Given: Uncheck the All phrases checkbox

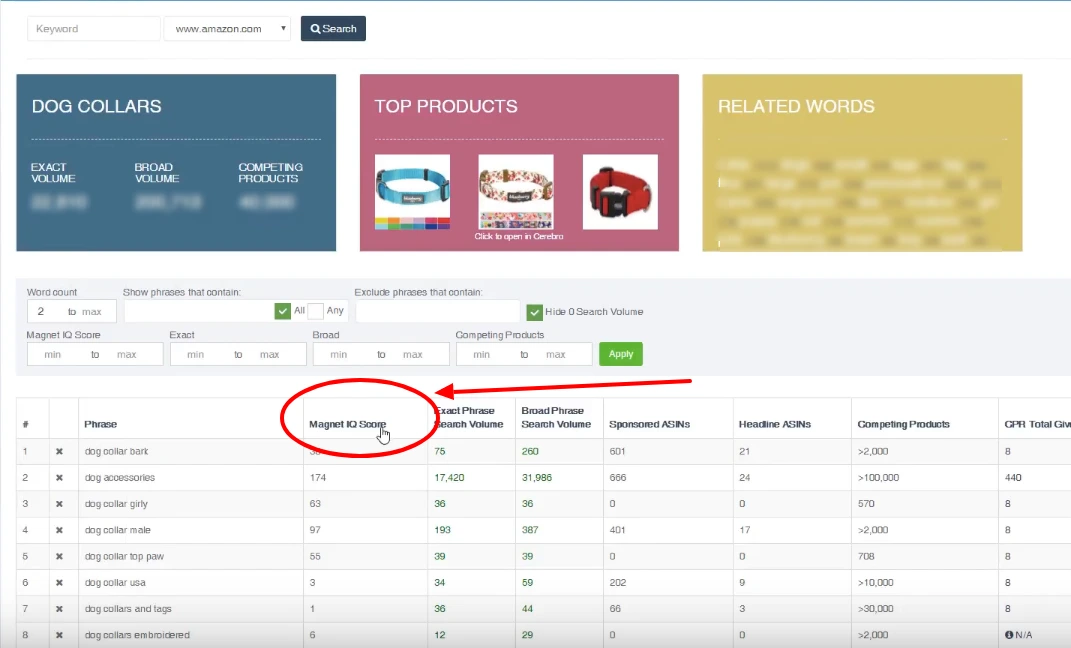Looking at the screenshot, I should coord(283,310).
